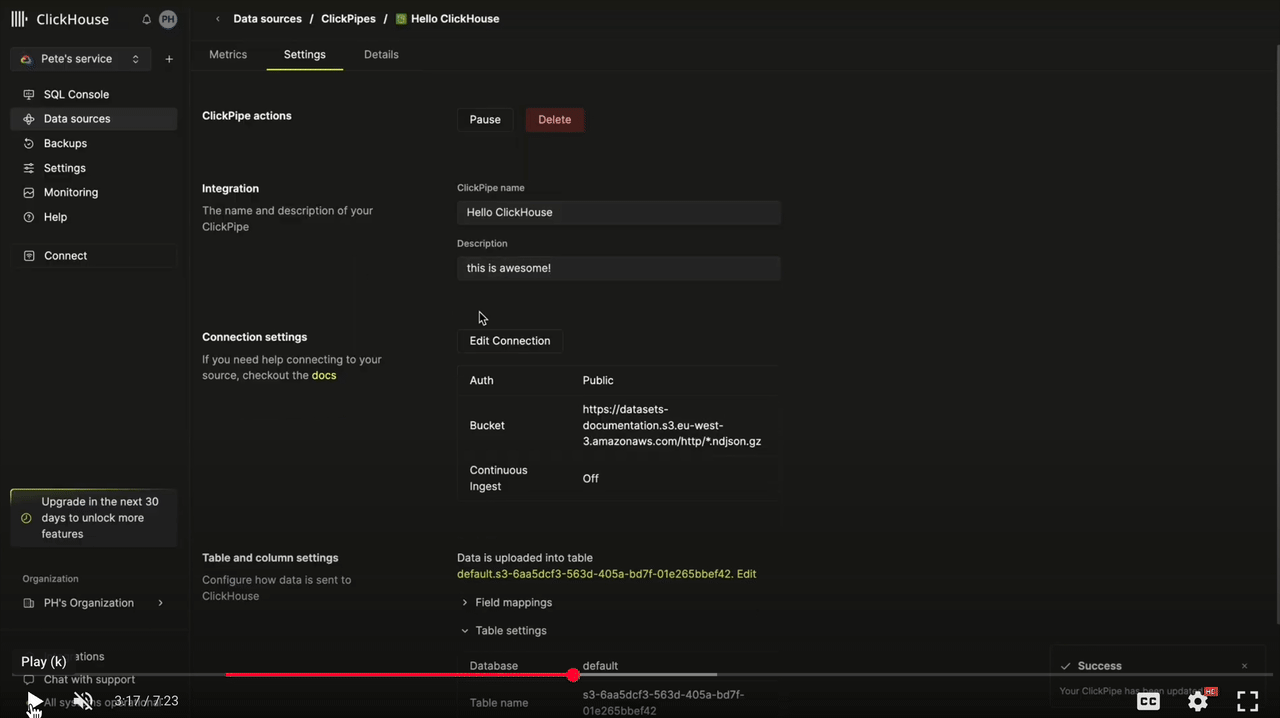Unmute the video speaker icon
The width and height of the screenshot is (1280, 718).
(x=84, y=701)
